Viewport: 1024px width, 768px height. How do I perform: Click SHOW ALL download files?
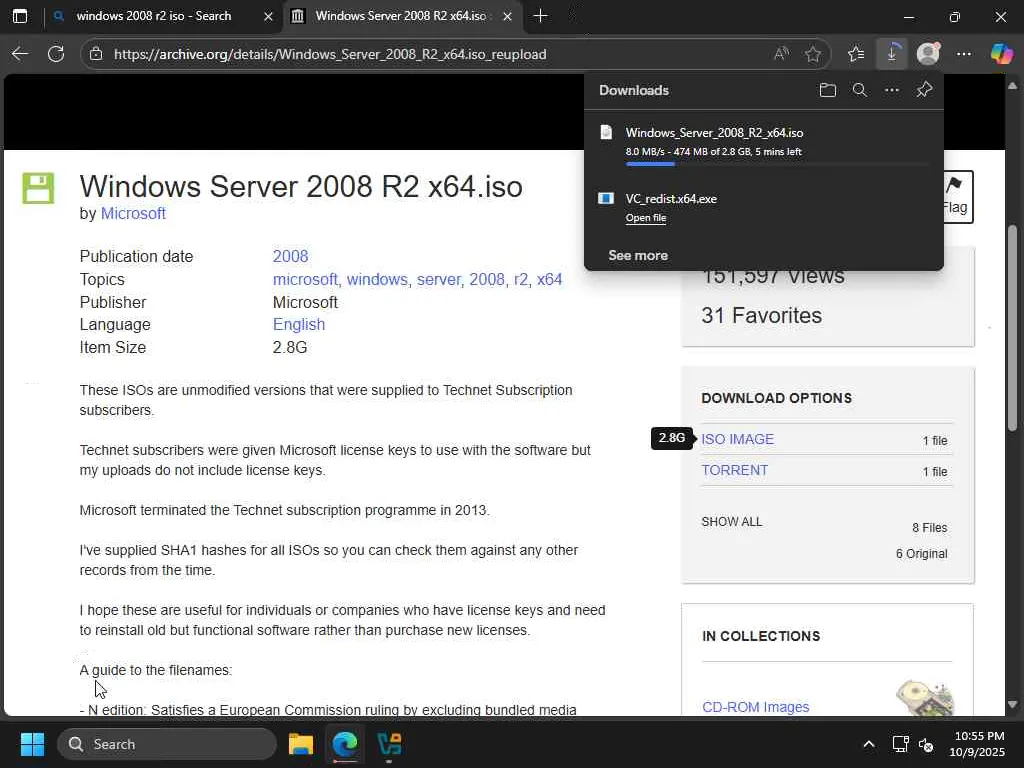731,522
